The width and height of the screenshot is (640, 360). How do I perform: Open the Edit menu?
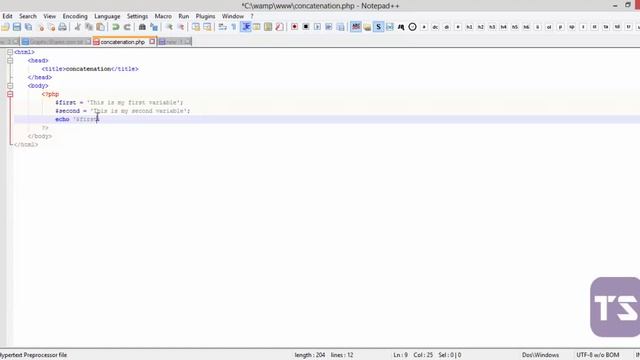tap(7, 16)
